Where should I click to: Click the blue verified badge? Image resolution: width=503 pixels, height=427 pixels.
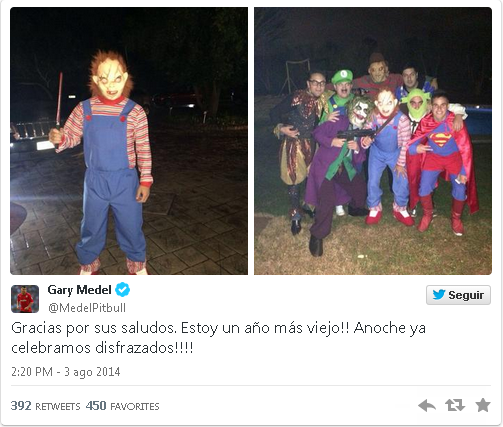pos(122,289)
